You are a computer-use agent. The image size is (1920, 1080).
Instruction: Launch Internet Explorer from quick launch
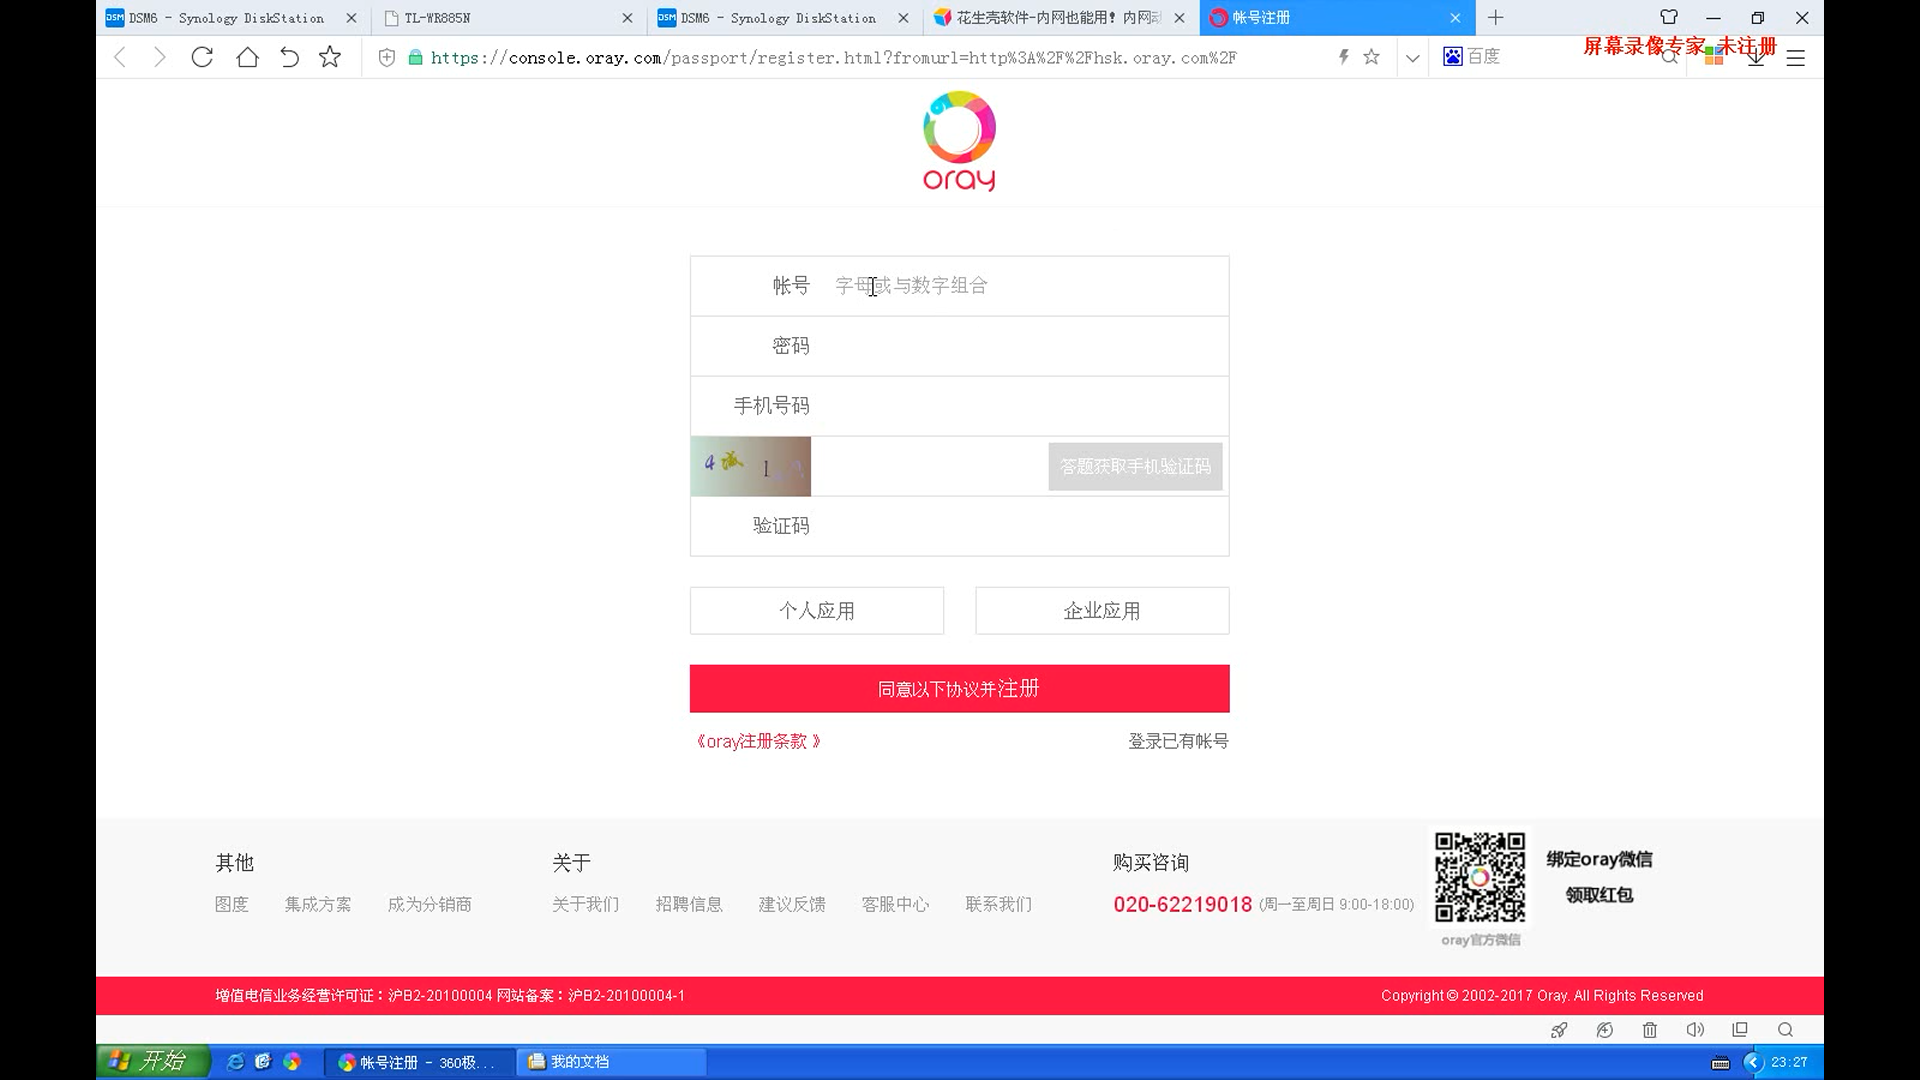236,1062
